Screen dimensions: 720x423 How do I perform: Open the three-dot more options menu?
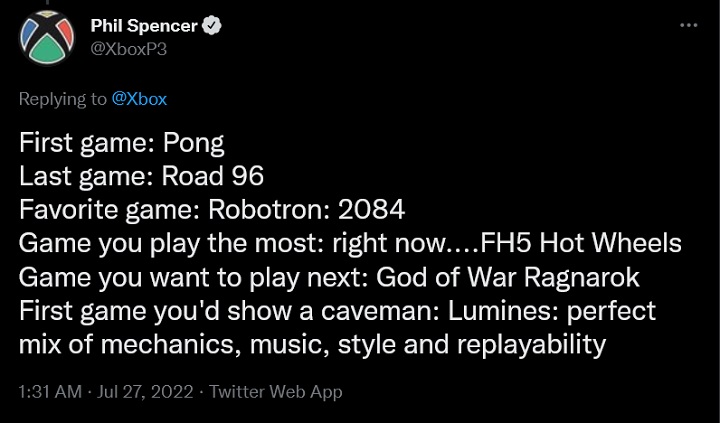tap(689, 24)
